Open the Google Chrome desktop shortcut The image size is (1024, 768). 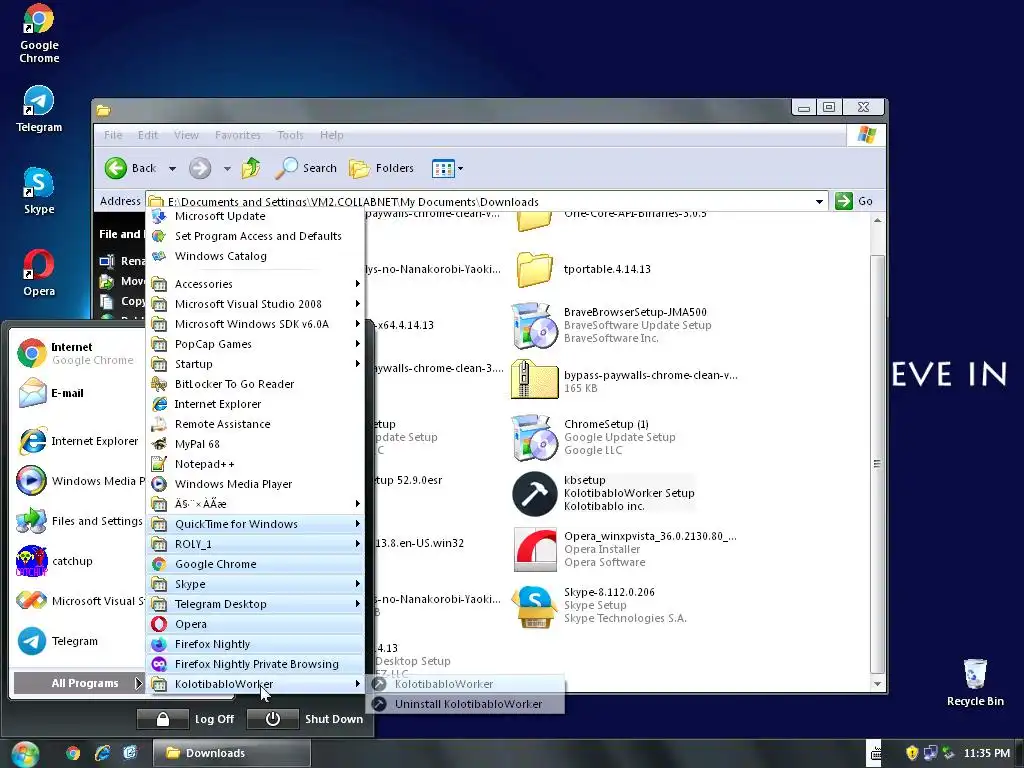pyautogui.click(x=39, y=33)
